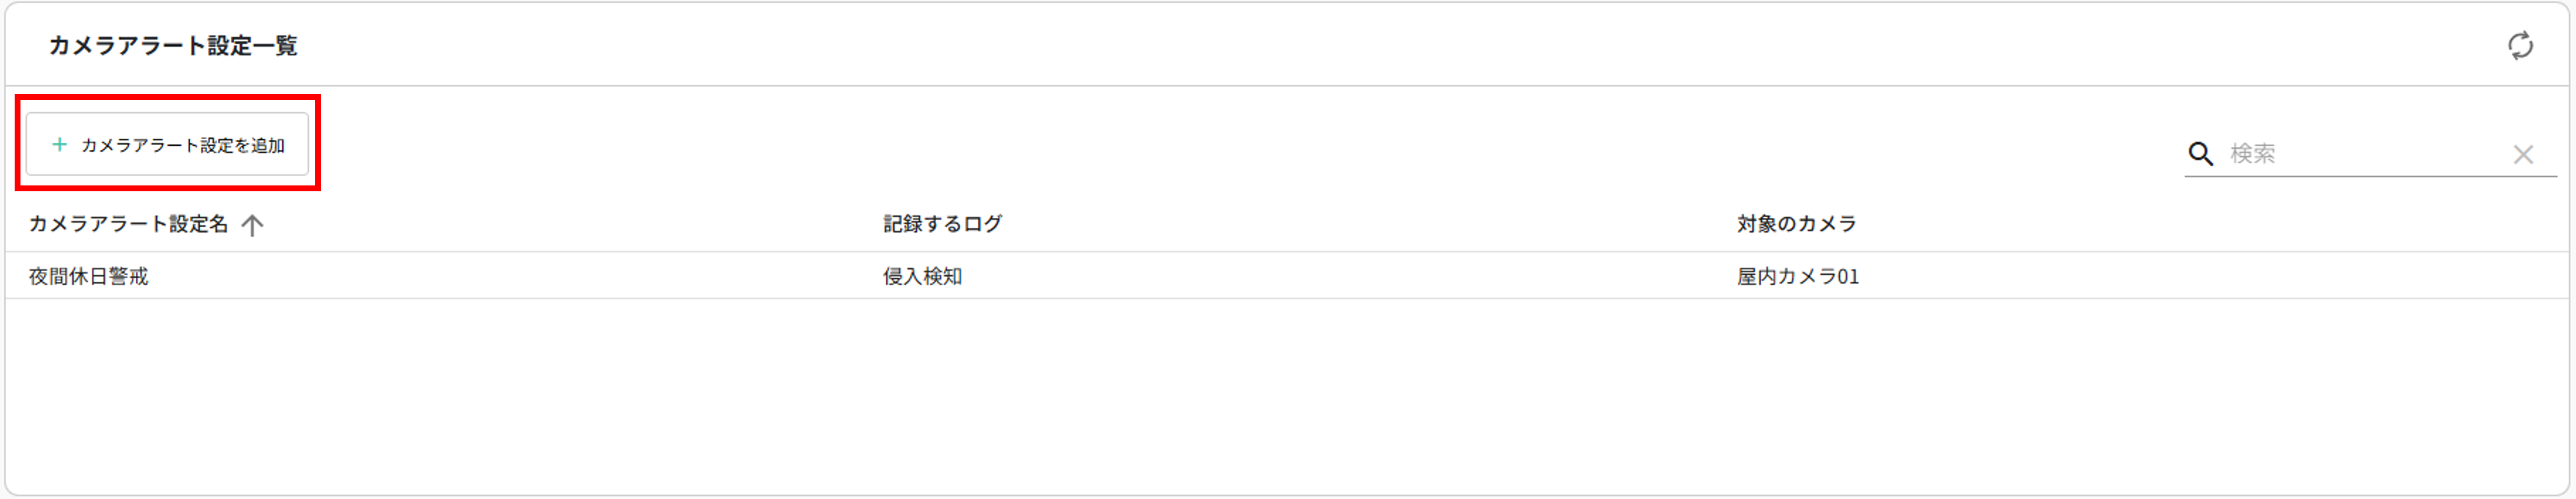This screenshot has height=499, width=2576.
Task: Click the row's blank space right of 屋内カメラ01
Action: (2200, 276)
